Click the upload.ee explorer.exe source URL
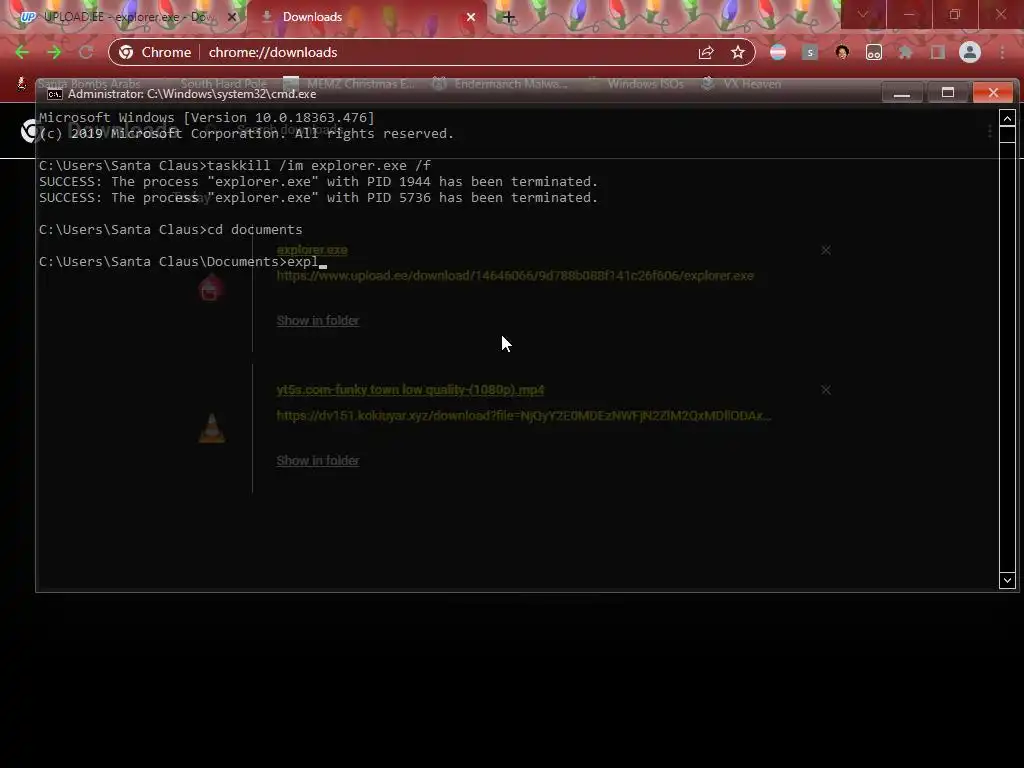 click(x=515, y=276)
